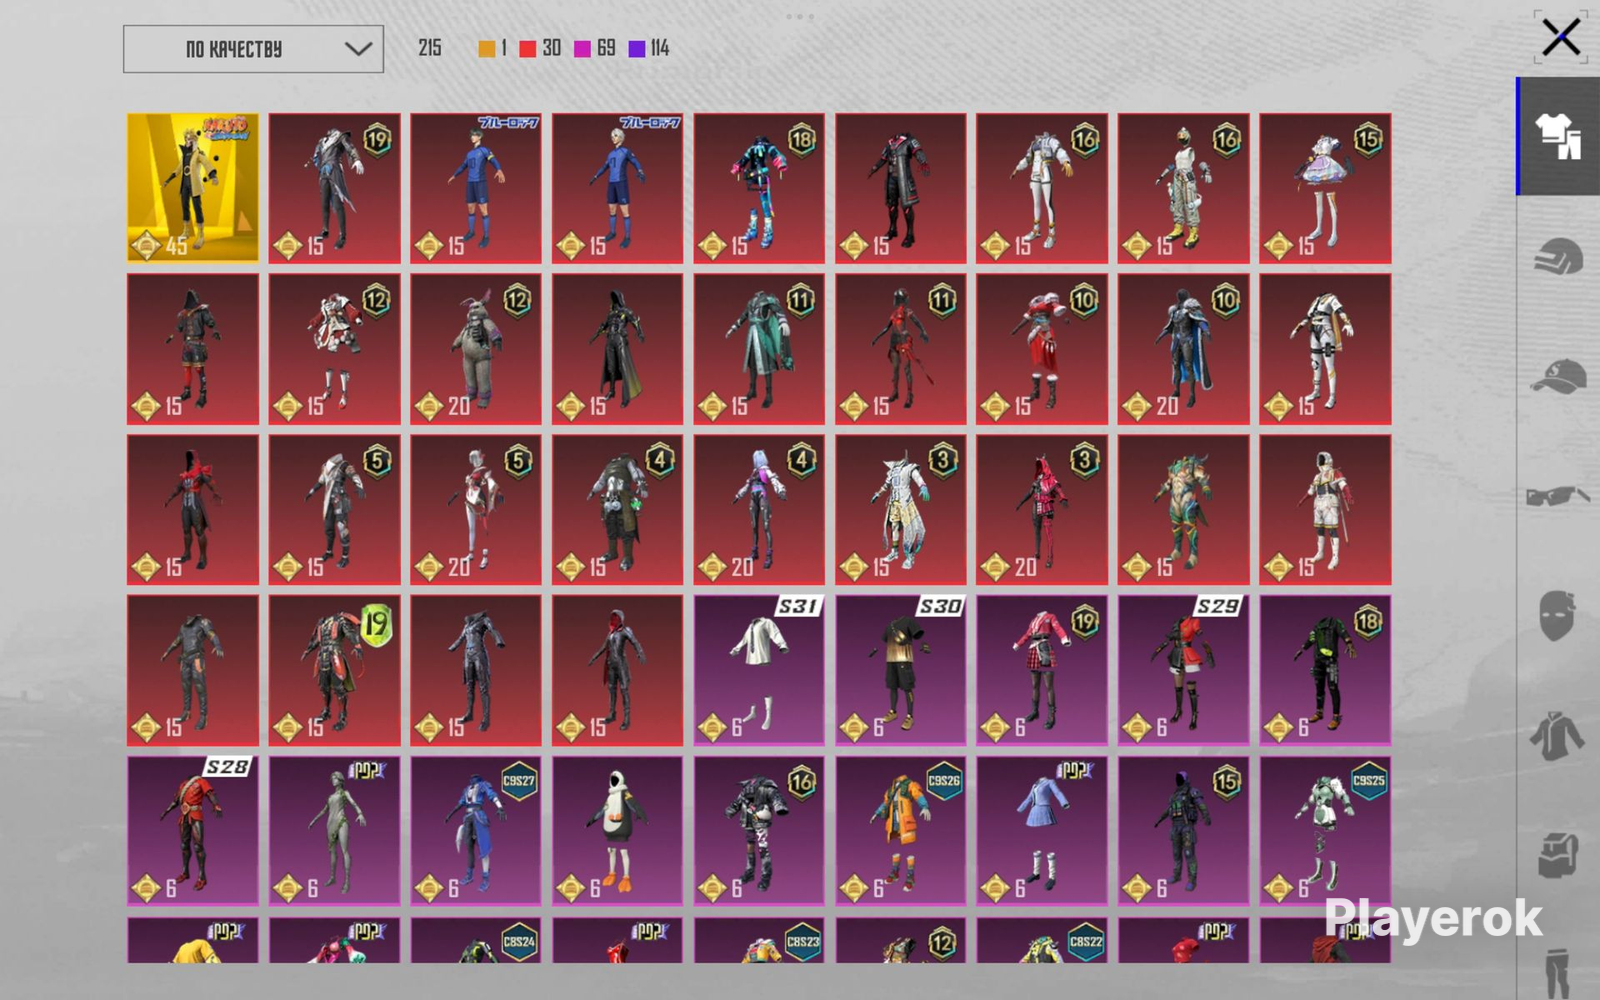Screen dimensions: 1600x1000
Task: Select the cap hats category icon
Action: (1558, 377)
